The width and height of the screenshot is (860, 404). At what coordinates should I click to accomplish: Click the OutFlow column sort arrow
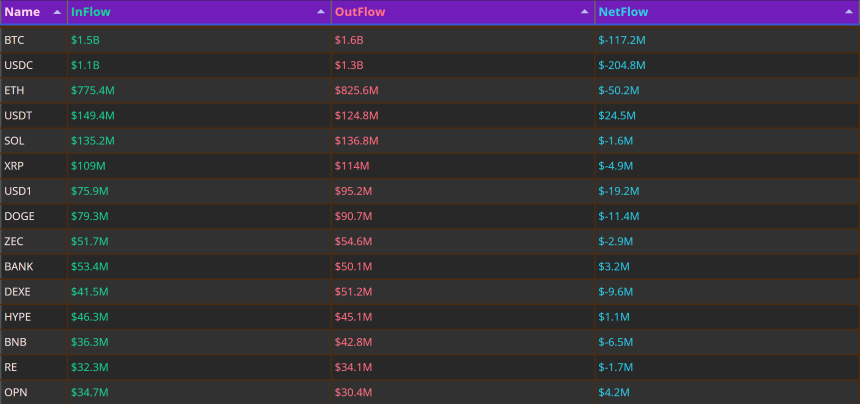pos(585,12)
